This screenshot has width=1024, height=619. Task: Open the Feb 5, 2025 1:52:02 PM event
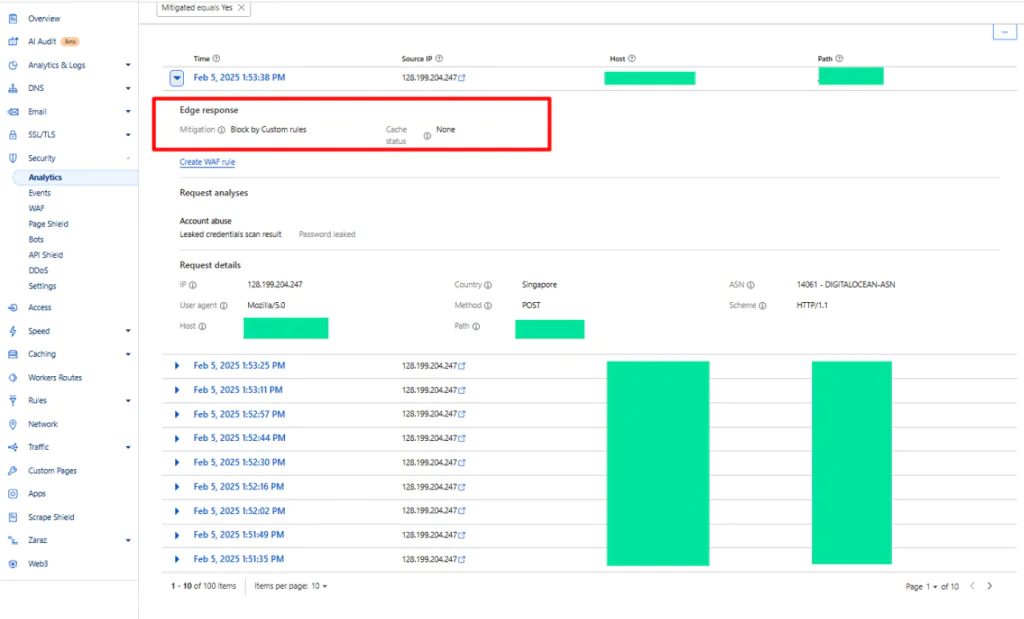[x=239, y=511]
